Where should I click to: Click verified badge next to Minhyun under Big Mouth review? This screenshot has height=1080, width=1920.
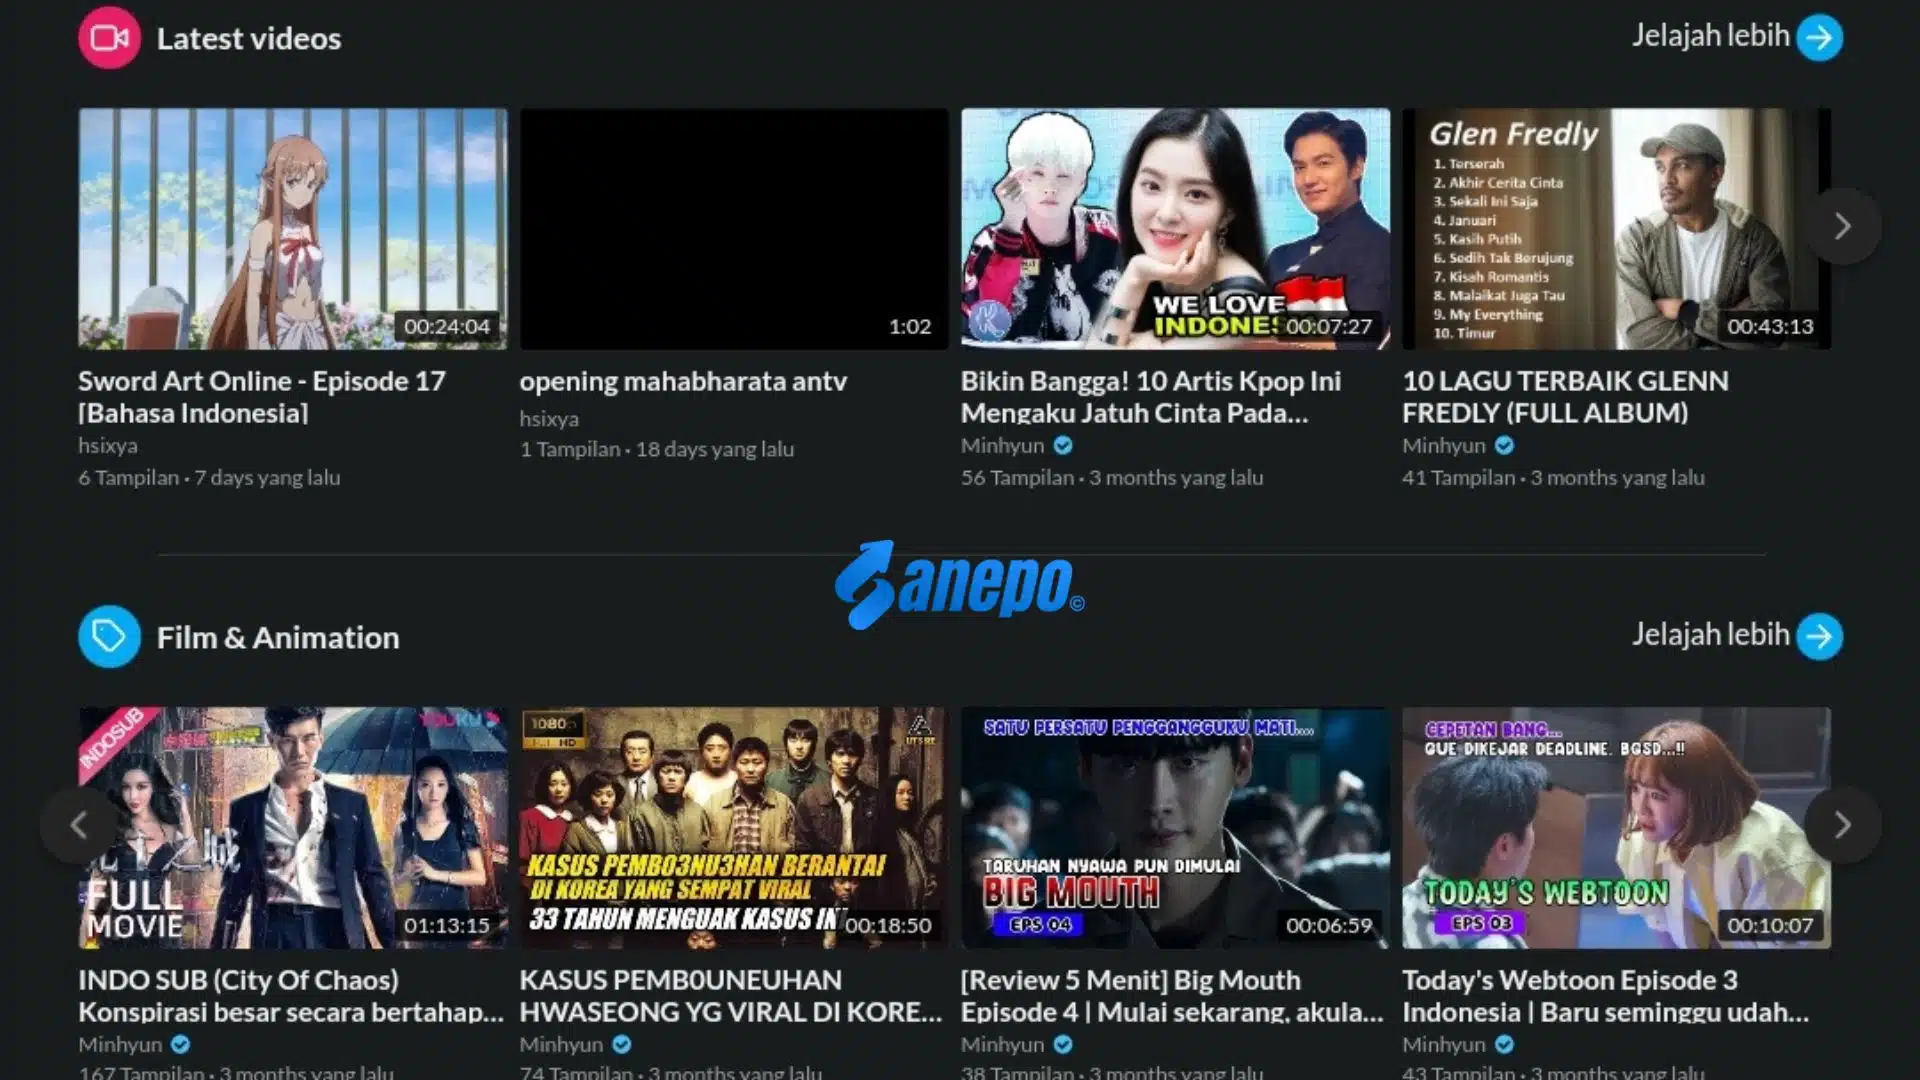[1063, 1044]
